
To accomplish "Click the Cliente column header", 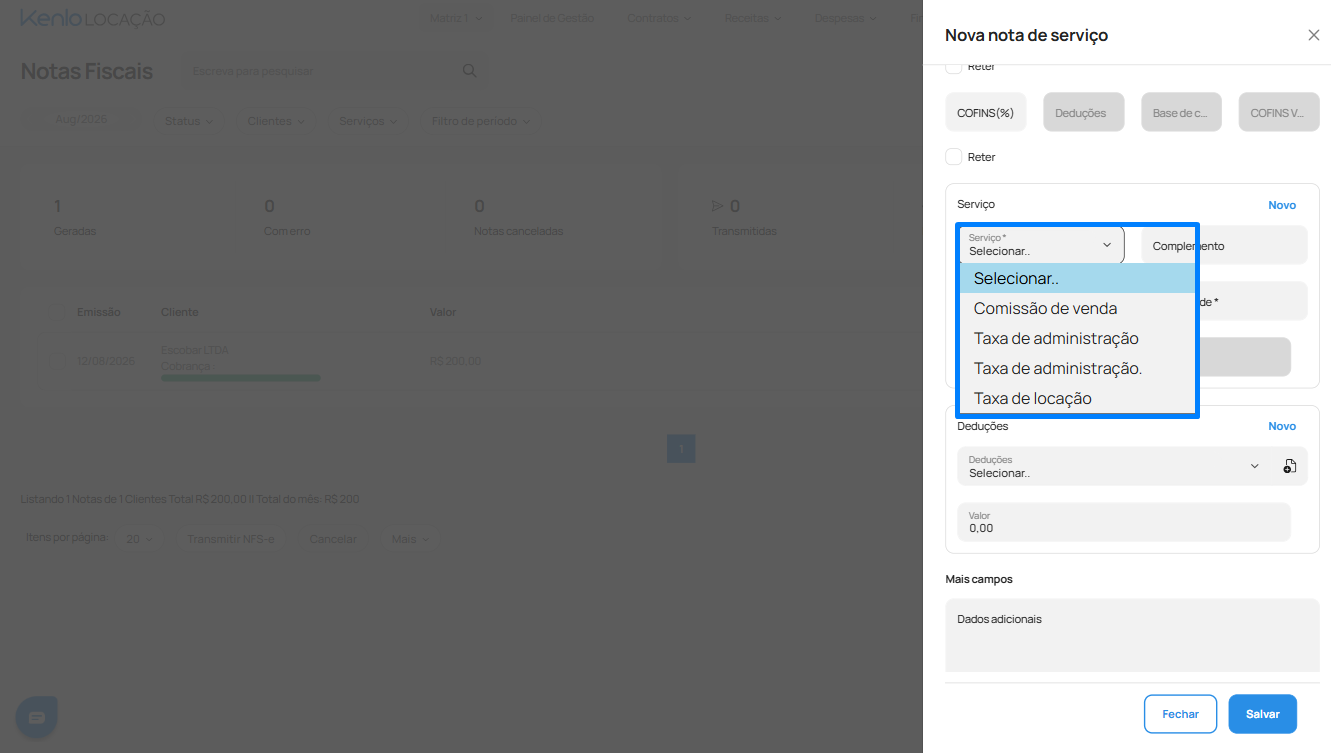I will (180, 312).
